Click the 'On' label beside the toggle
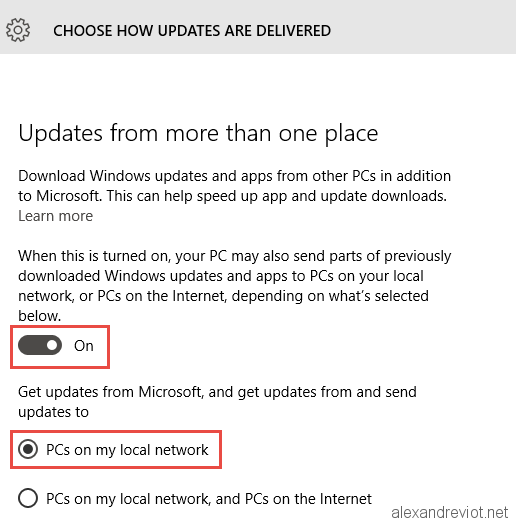This screenshot has height=527, width=516. click(x=84, y=346)
